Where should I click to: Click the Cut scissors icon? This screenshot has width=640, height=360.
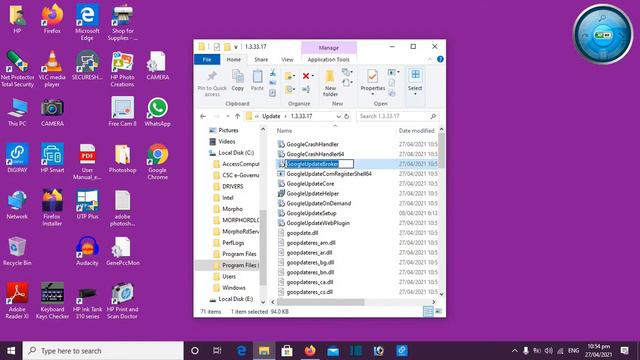273,73
